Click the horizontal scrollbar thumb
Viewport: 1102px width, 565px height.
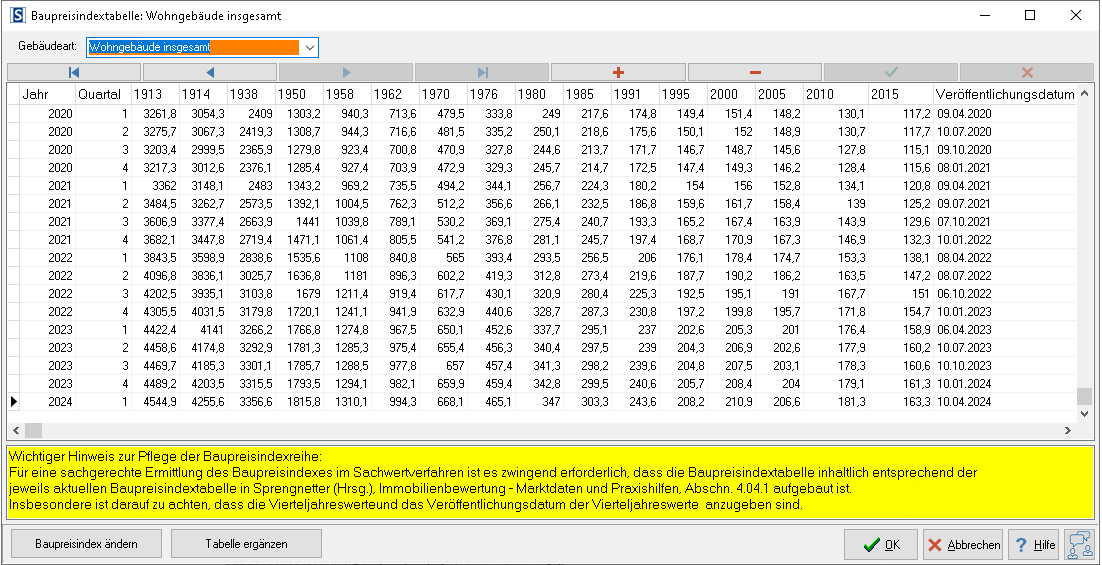click(33, 430)
